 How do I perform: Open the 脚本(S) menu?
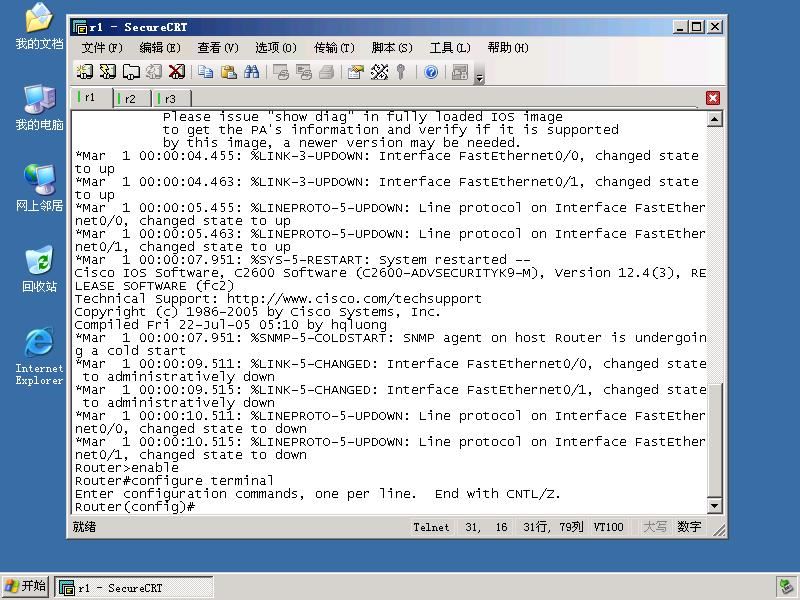click(392, 48)
